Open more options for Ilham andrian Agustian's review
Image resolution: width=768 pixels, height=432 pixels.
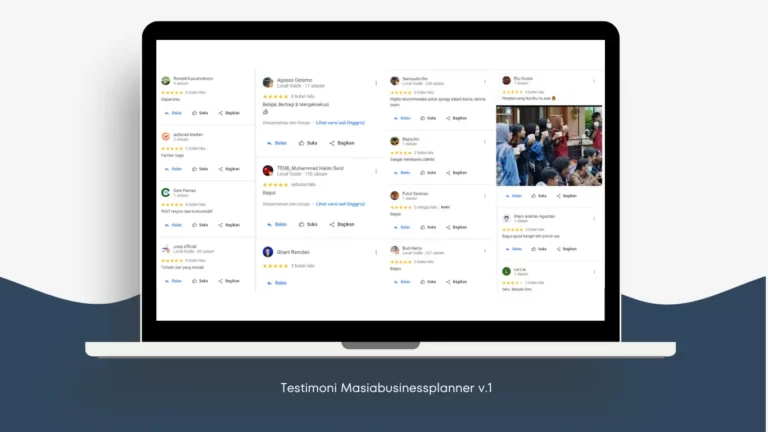point(594,219)
